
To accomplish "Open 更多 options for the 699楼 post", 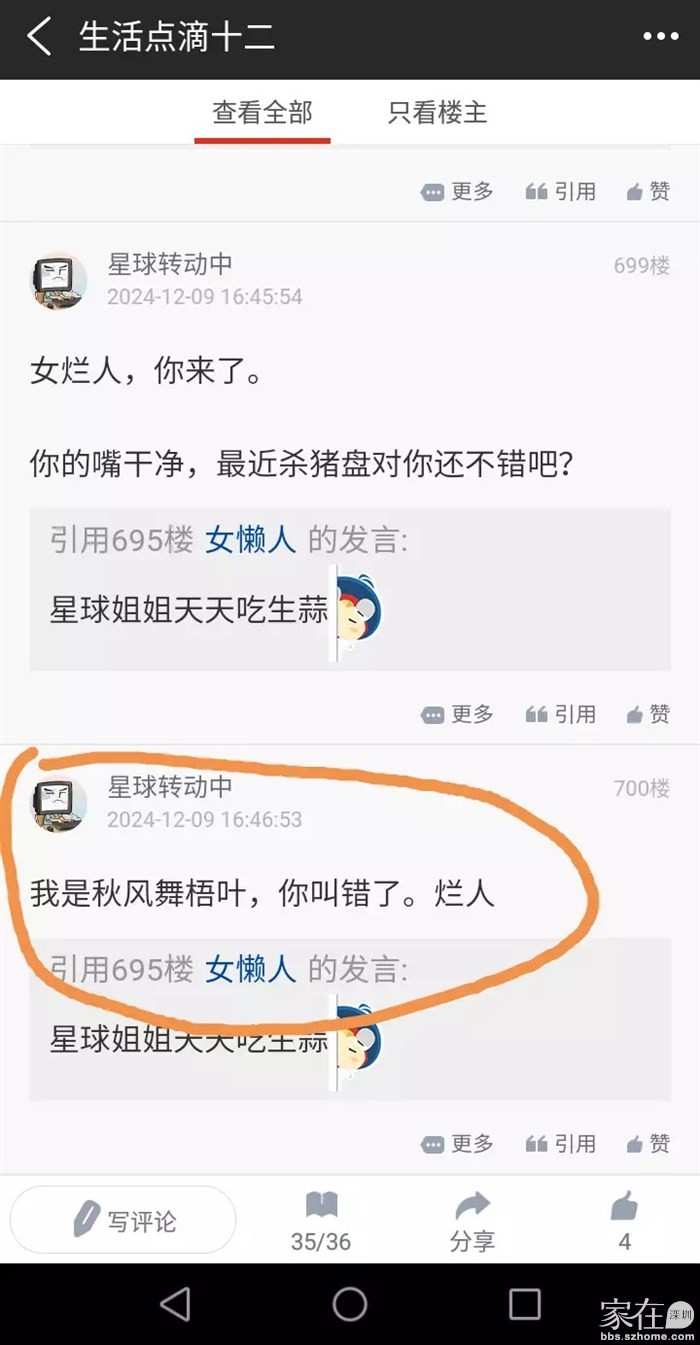I will click(457, 714).
